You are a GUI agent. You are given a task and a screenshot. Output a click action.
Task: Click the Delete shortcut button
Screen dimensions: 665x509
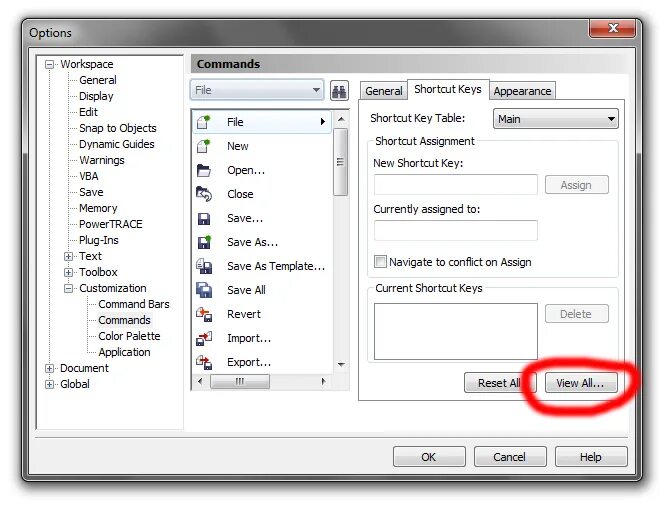click(576, 314)
